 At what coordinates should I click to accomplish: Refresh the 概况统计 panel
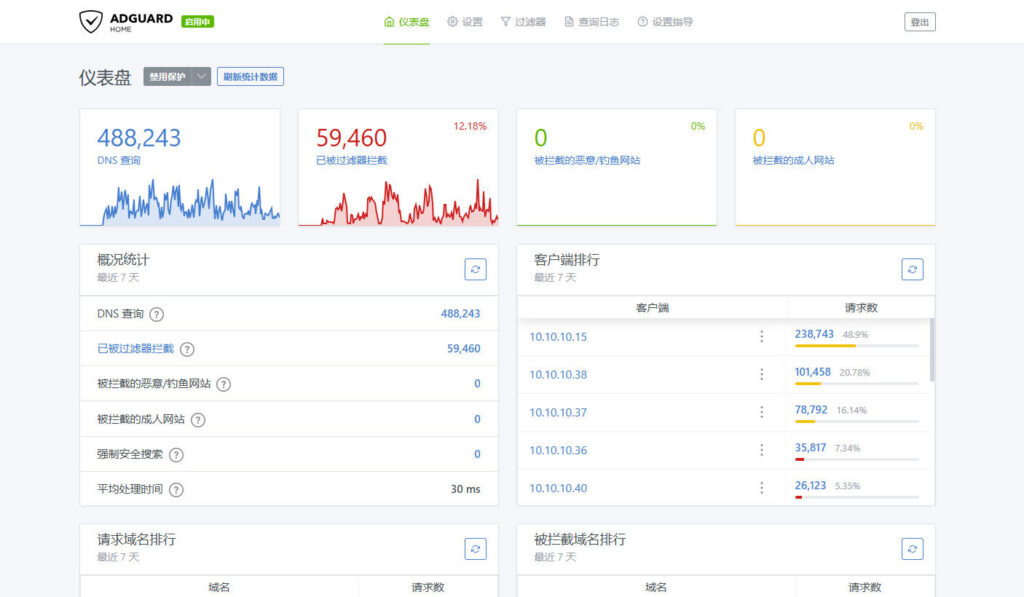click(x=475, y=269)
